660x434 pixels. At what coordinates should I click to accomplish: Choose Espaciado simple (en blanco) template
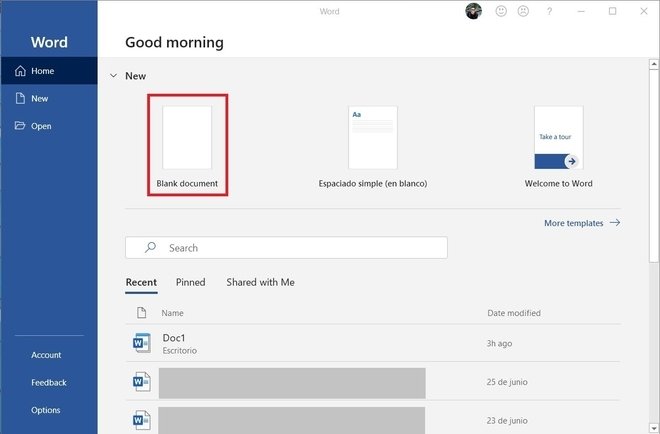point(373,145)
